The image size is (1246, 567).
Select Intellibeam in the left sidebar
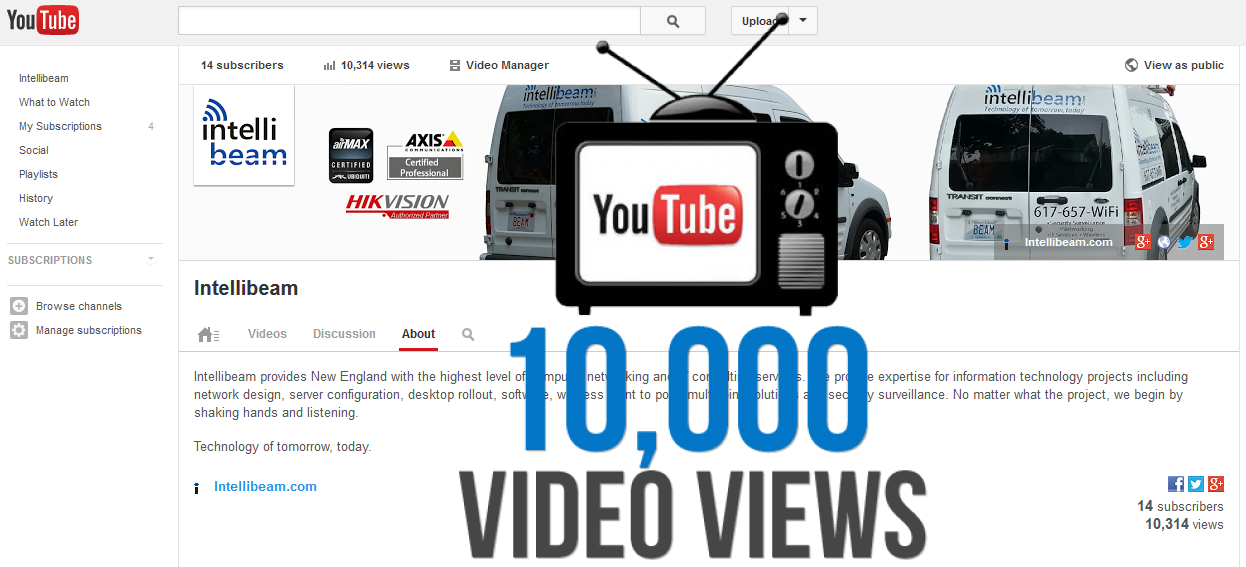click(44, 78)
